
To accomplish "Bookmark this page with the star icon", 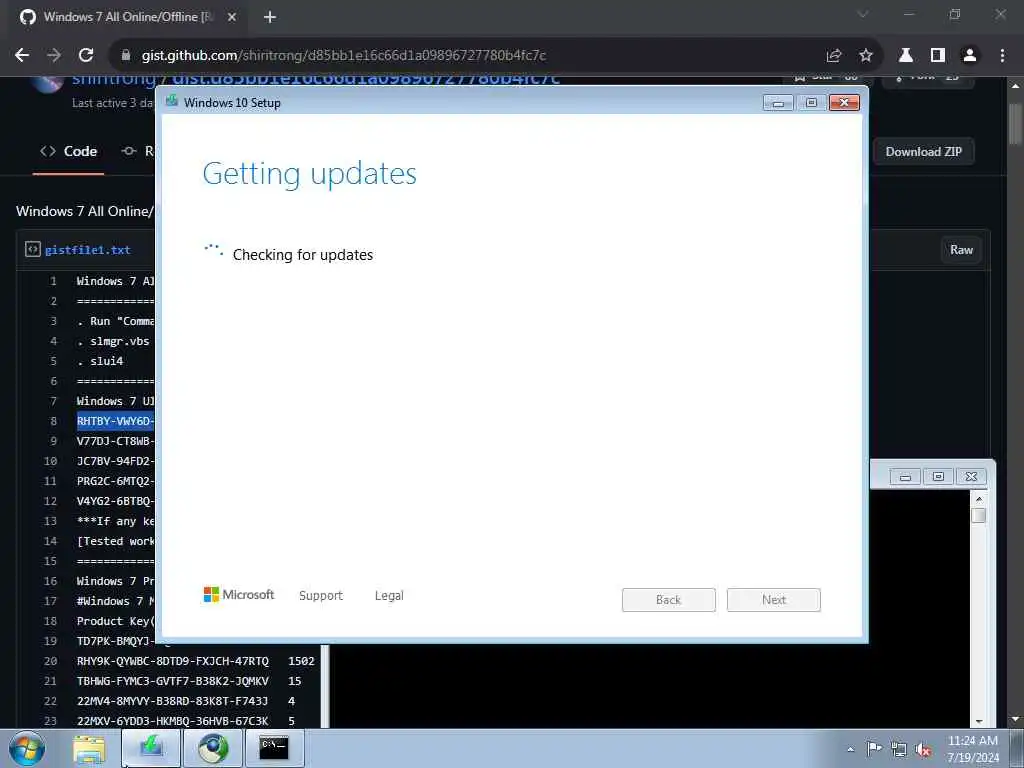I will click(866, 56).
